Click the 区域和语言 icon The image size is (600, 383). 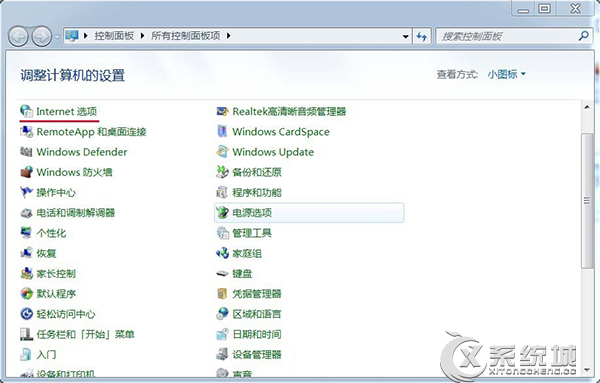point(222,314)
